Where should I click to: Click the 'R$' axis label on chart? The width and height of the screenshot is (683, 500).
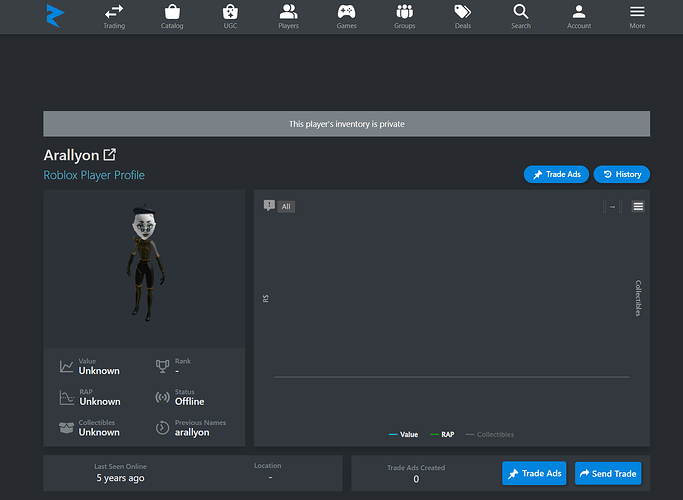click(266, 298)
